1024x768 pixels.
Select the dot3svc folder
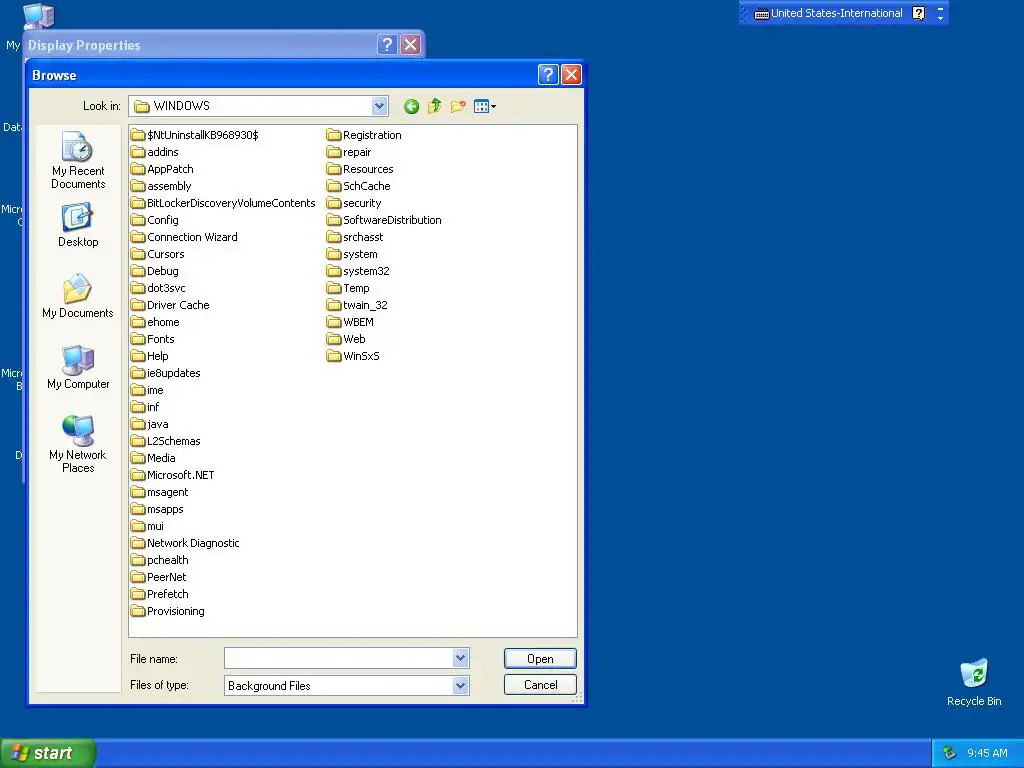(x=158, y=288)
